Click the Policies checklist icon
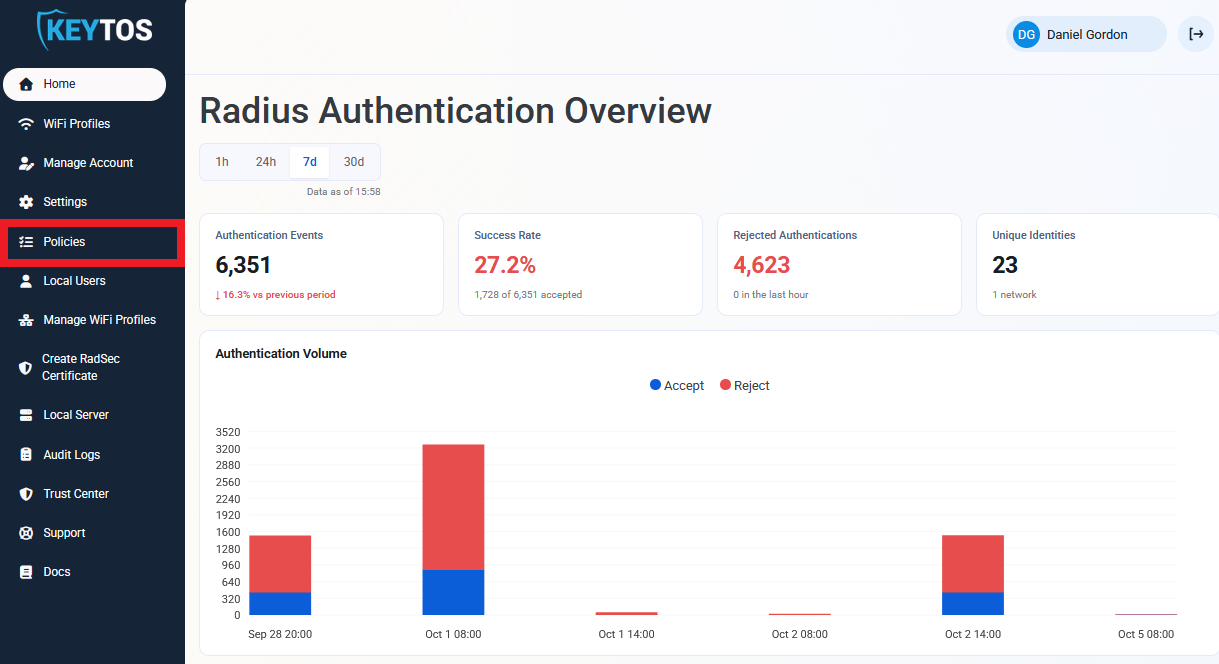The image size is (1219, 664). (x=26, y=242)
